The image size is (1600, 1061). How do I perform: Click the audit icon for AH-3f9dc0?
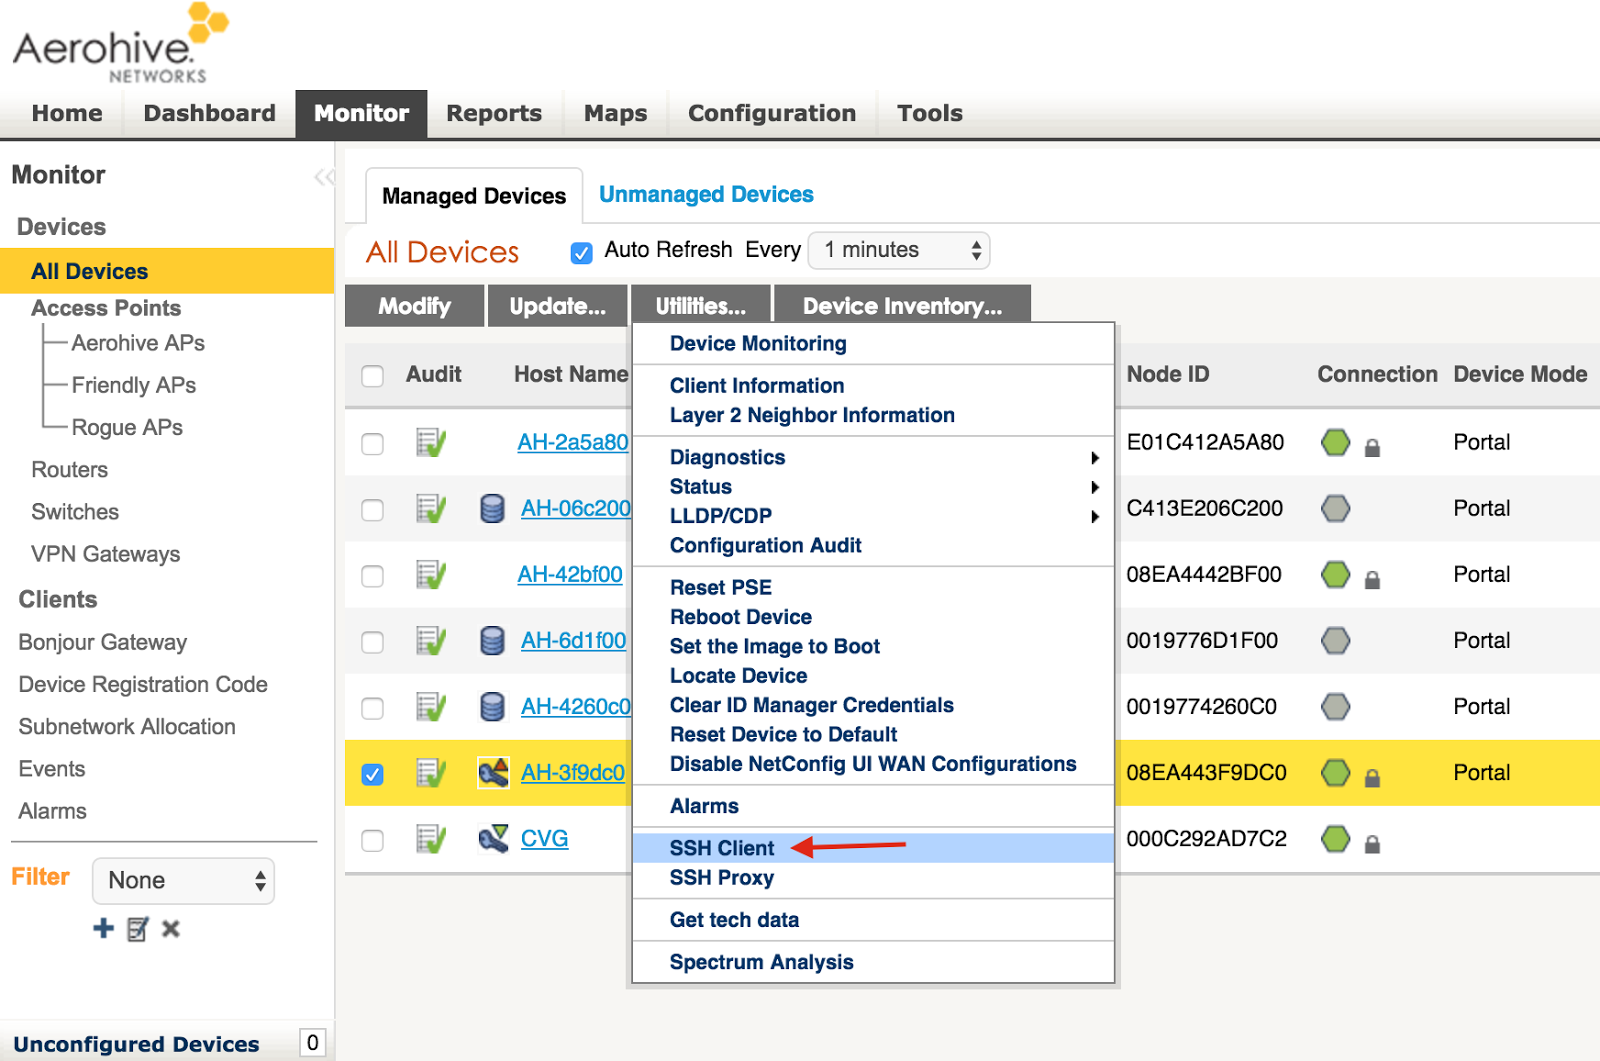(x=431, y=772)
